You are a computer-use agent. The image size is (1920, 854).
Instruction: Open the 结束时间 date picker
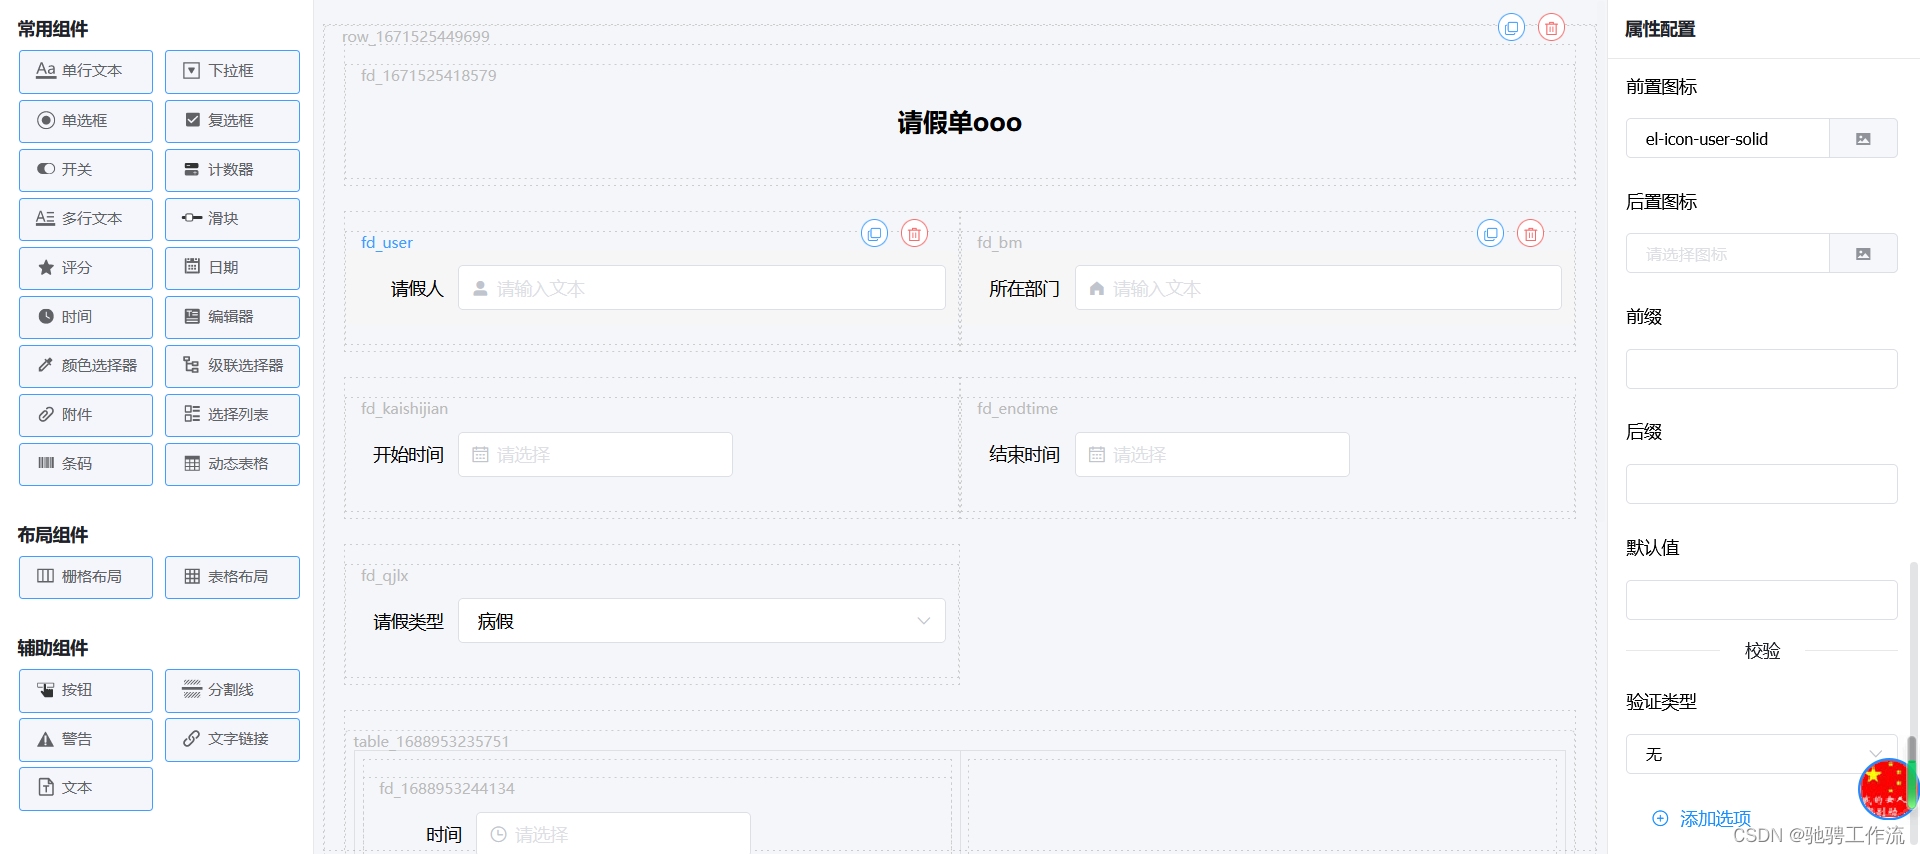pos(1212,455)
